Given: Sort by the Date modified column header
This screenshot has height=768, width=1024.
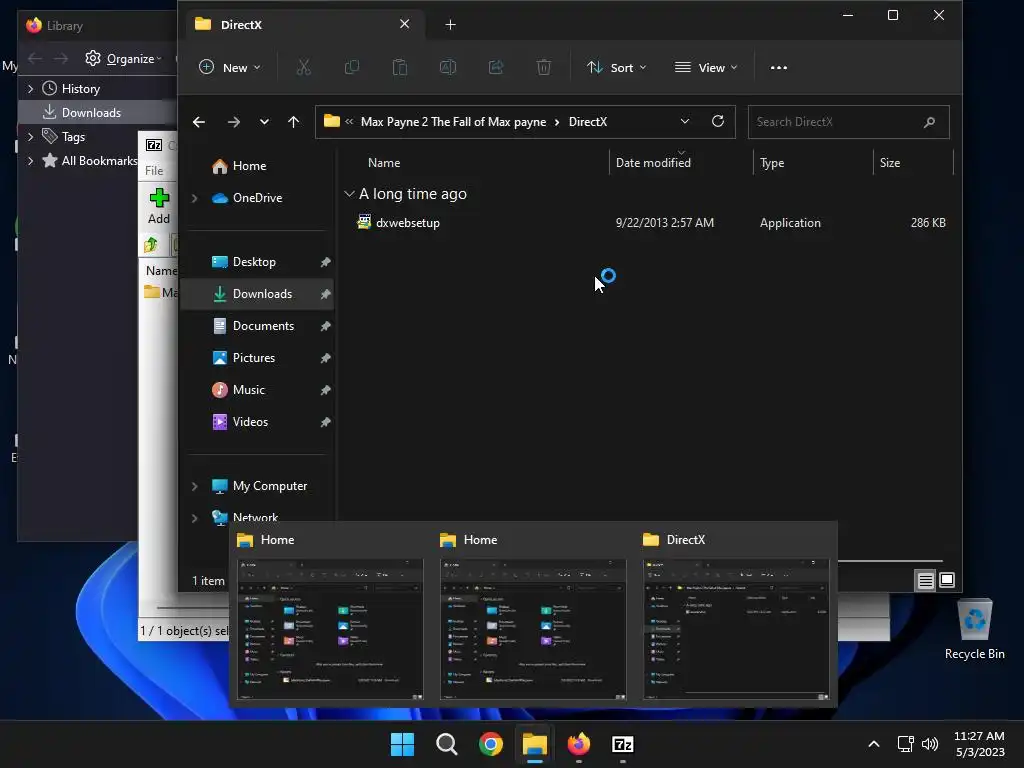Looking at the screenshot, I should (x=653, y=163).
